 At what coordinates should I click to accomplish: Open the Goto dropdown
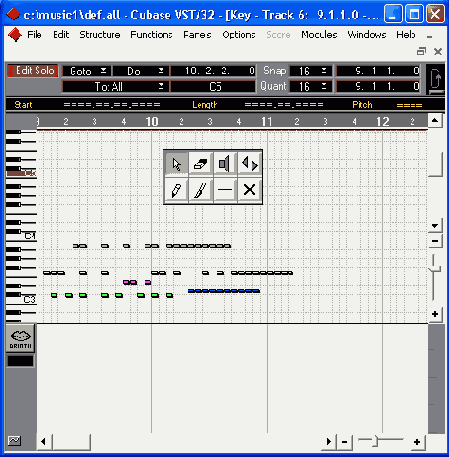[87, 71]
